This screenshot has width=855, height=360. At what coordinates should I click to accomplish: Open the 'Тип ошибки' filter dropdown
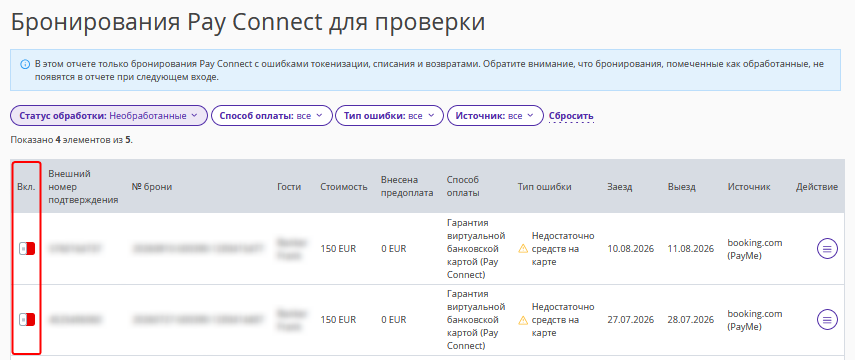(389, 116)
